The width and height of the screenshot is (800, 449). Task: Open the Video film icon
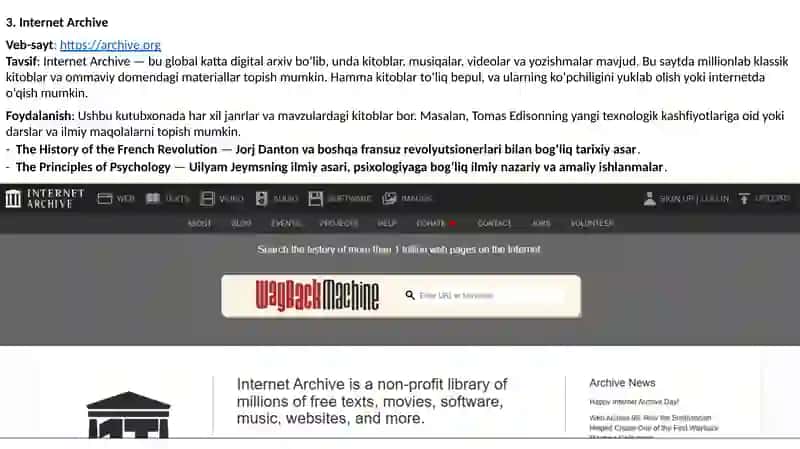[x=207, y=198]
